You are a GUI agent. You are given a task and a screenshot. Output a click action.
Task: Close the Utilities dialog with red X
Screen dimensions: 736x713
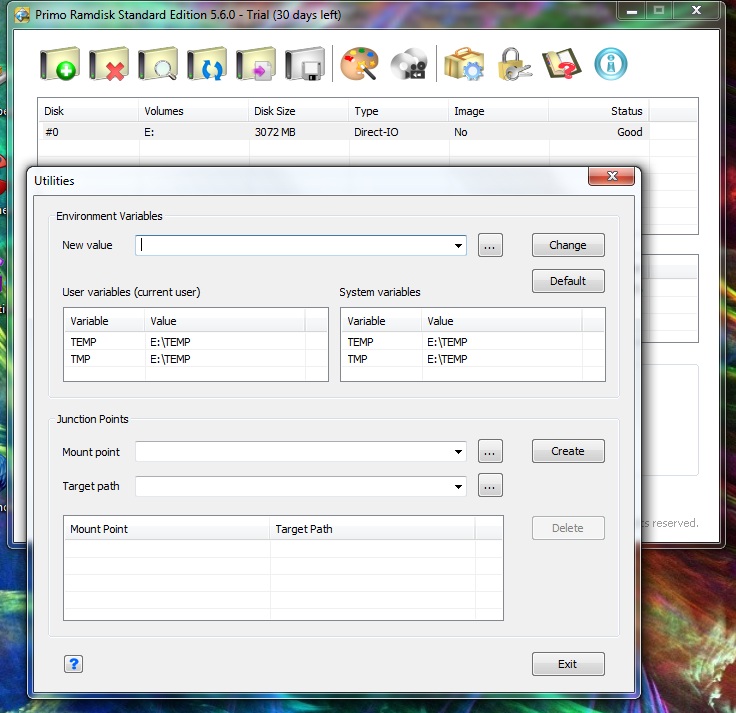pos(612,176)
